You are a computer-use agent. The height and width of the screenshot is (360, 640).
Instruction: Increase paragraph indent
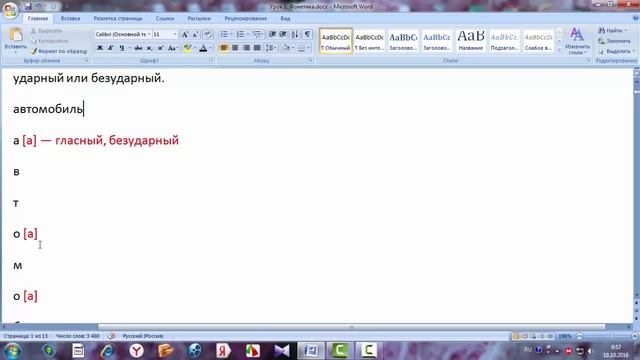(x=283, y=35)
